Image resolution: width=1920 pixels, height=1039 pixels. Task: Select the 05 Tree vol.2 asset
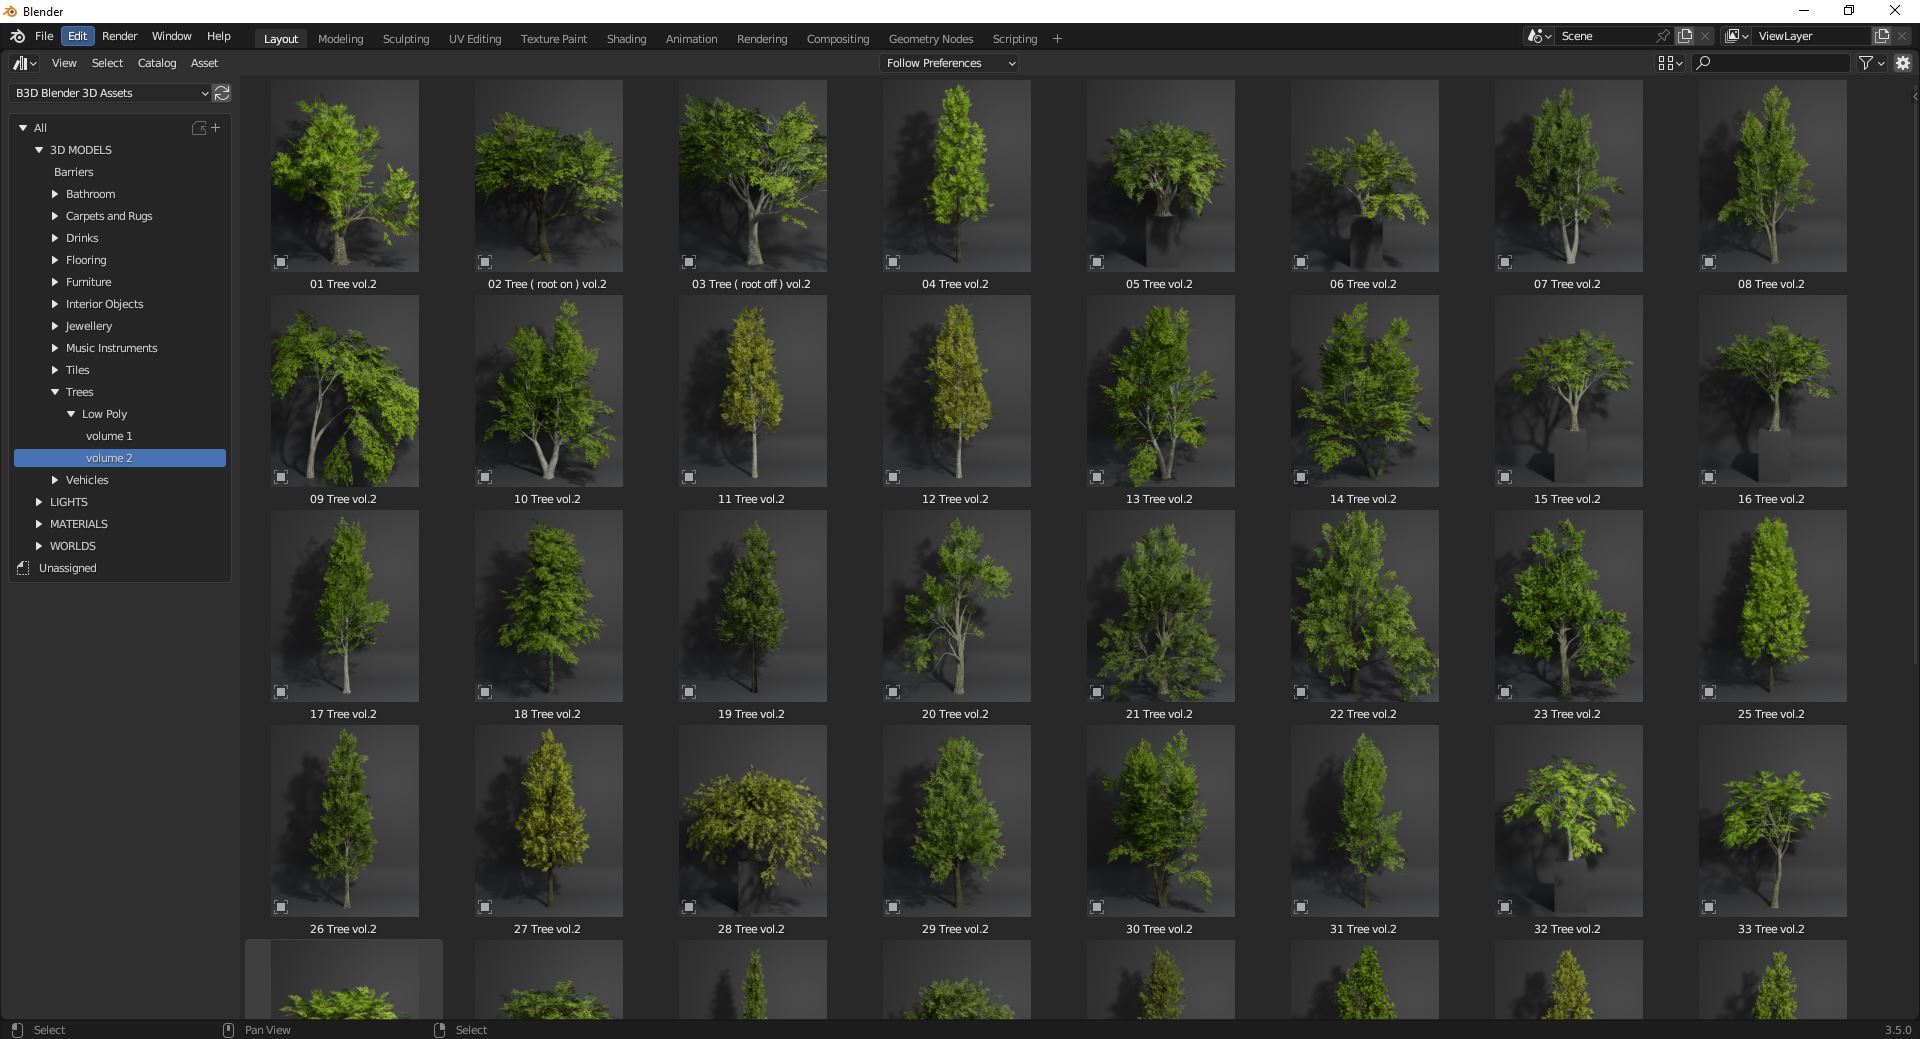(x=1160, y=176)
